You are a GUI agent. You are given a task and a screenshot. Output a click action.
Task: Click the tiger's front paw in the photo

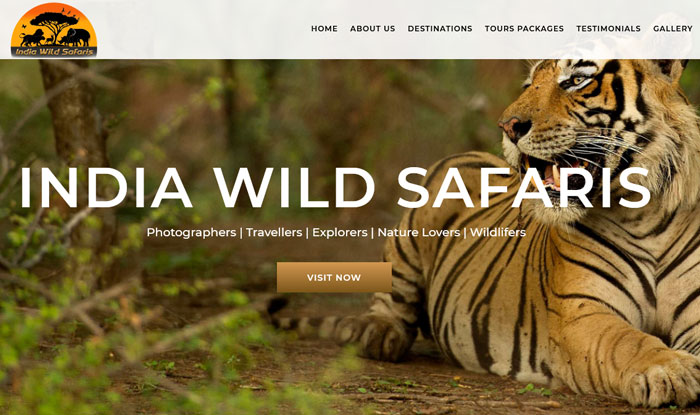click(663, 379)
